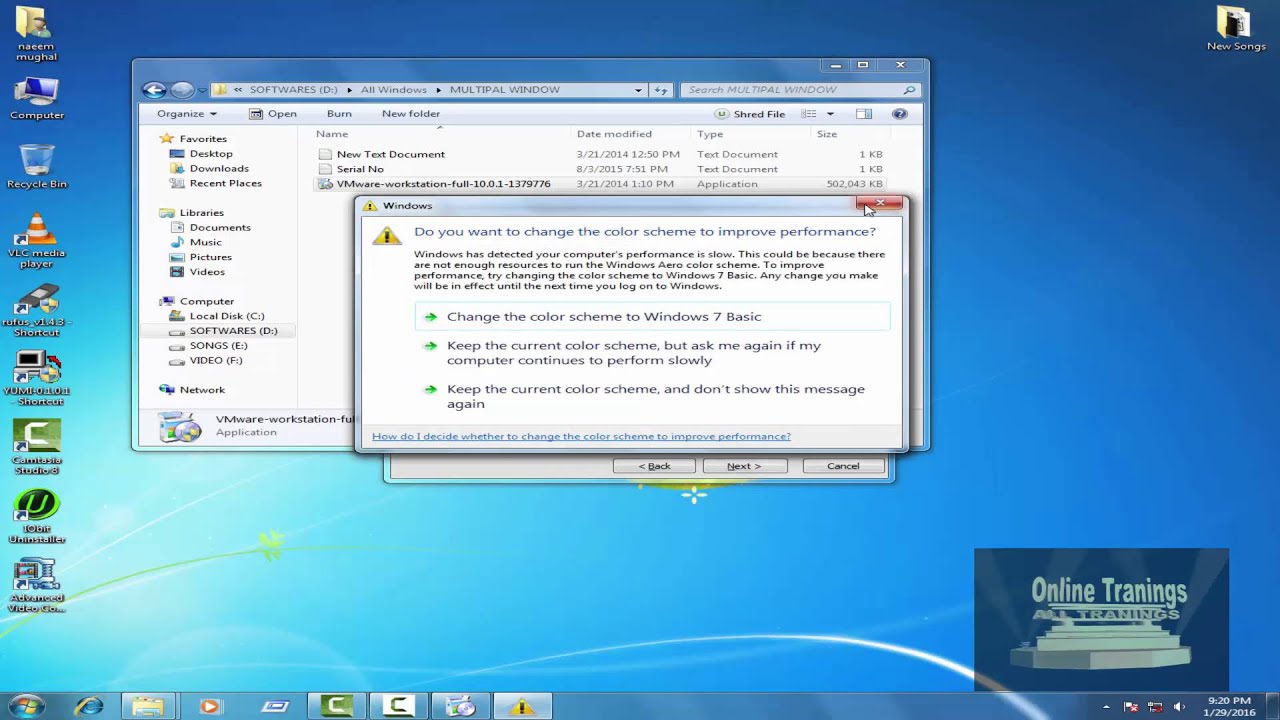The height and width of the screenshot is (720, 1280).
Task: Open the how do I decide help link
Action: pos(581,437)
